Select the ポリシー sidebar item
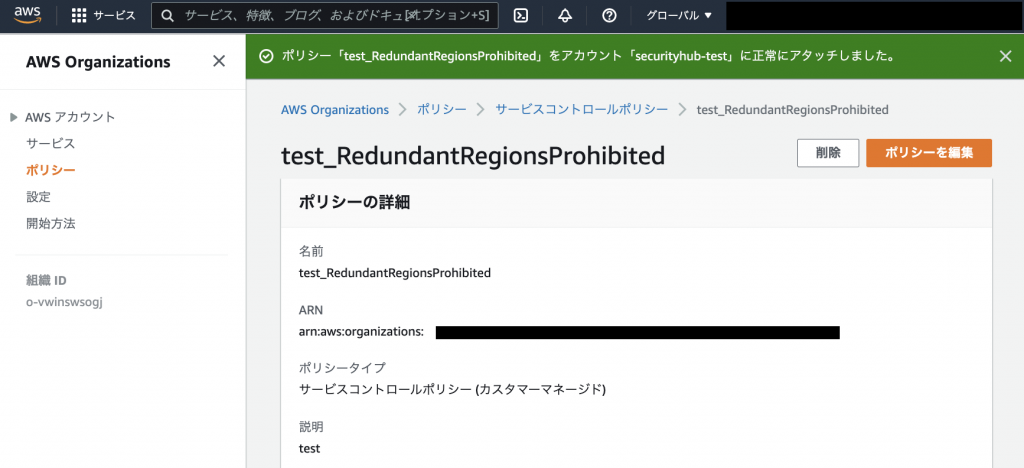This screenshot has height=468, width=1024. click(x=50, y=170)
